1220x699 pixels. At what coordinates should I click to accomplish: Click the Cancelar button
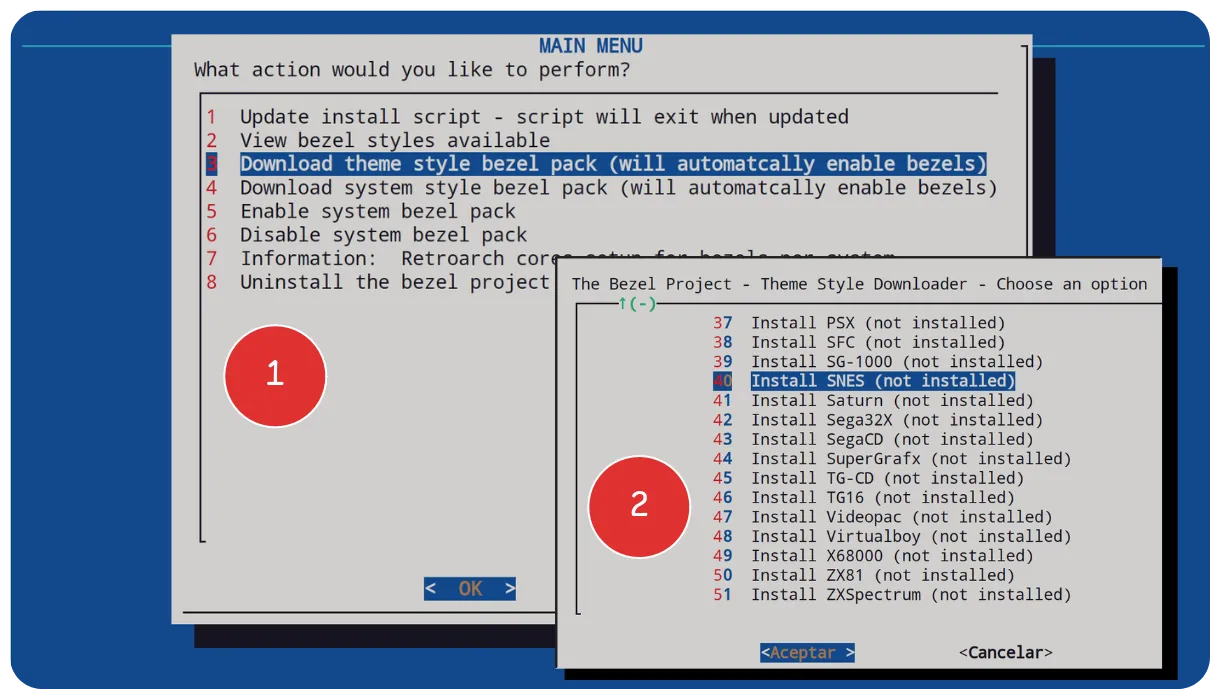(x=1005, y=653)
